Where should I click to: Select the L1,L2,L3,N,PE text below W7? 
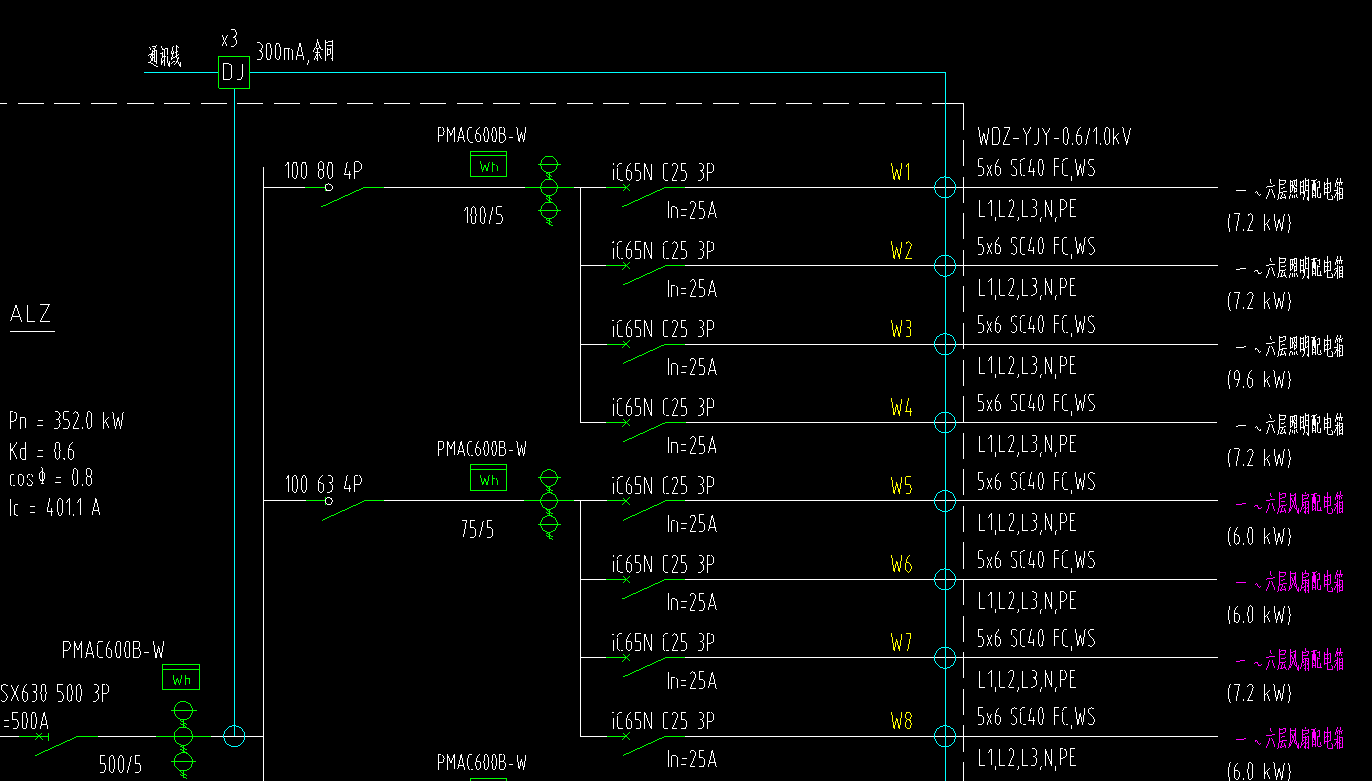pyautogui.click(x=1027, y=680)
